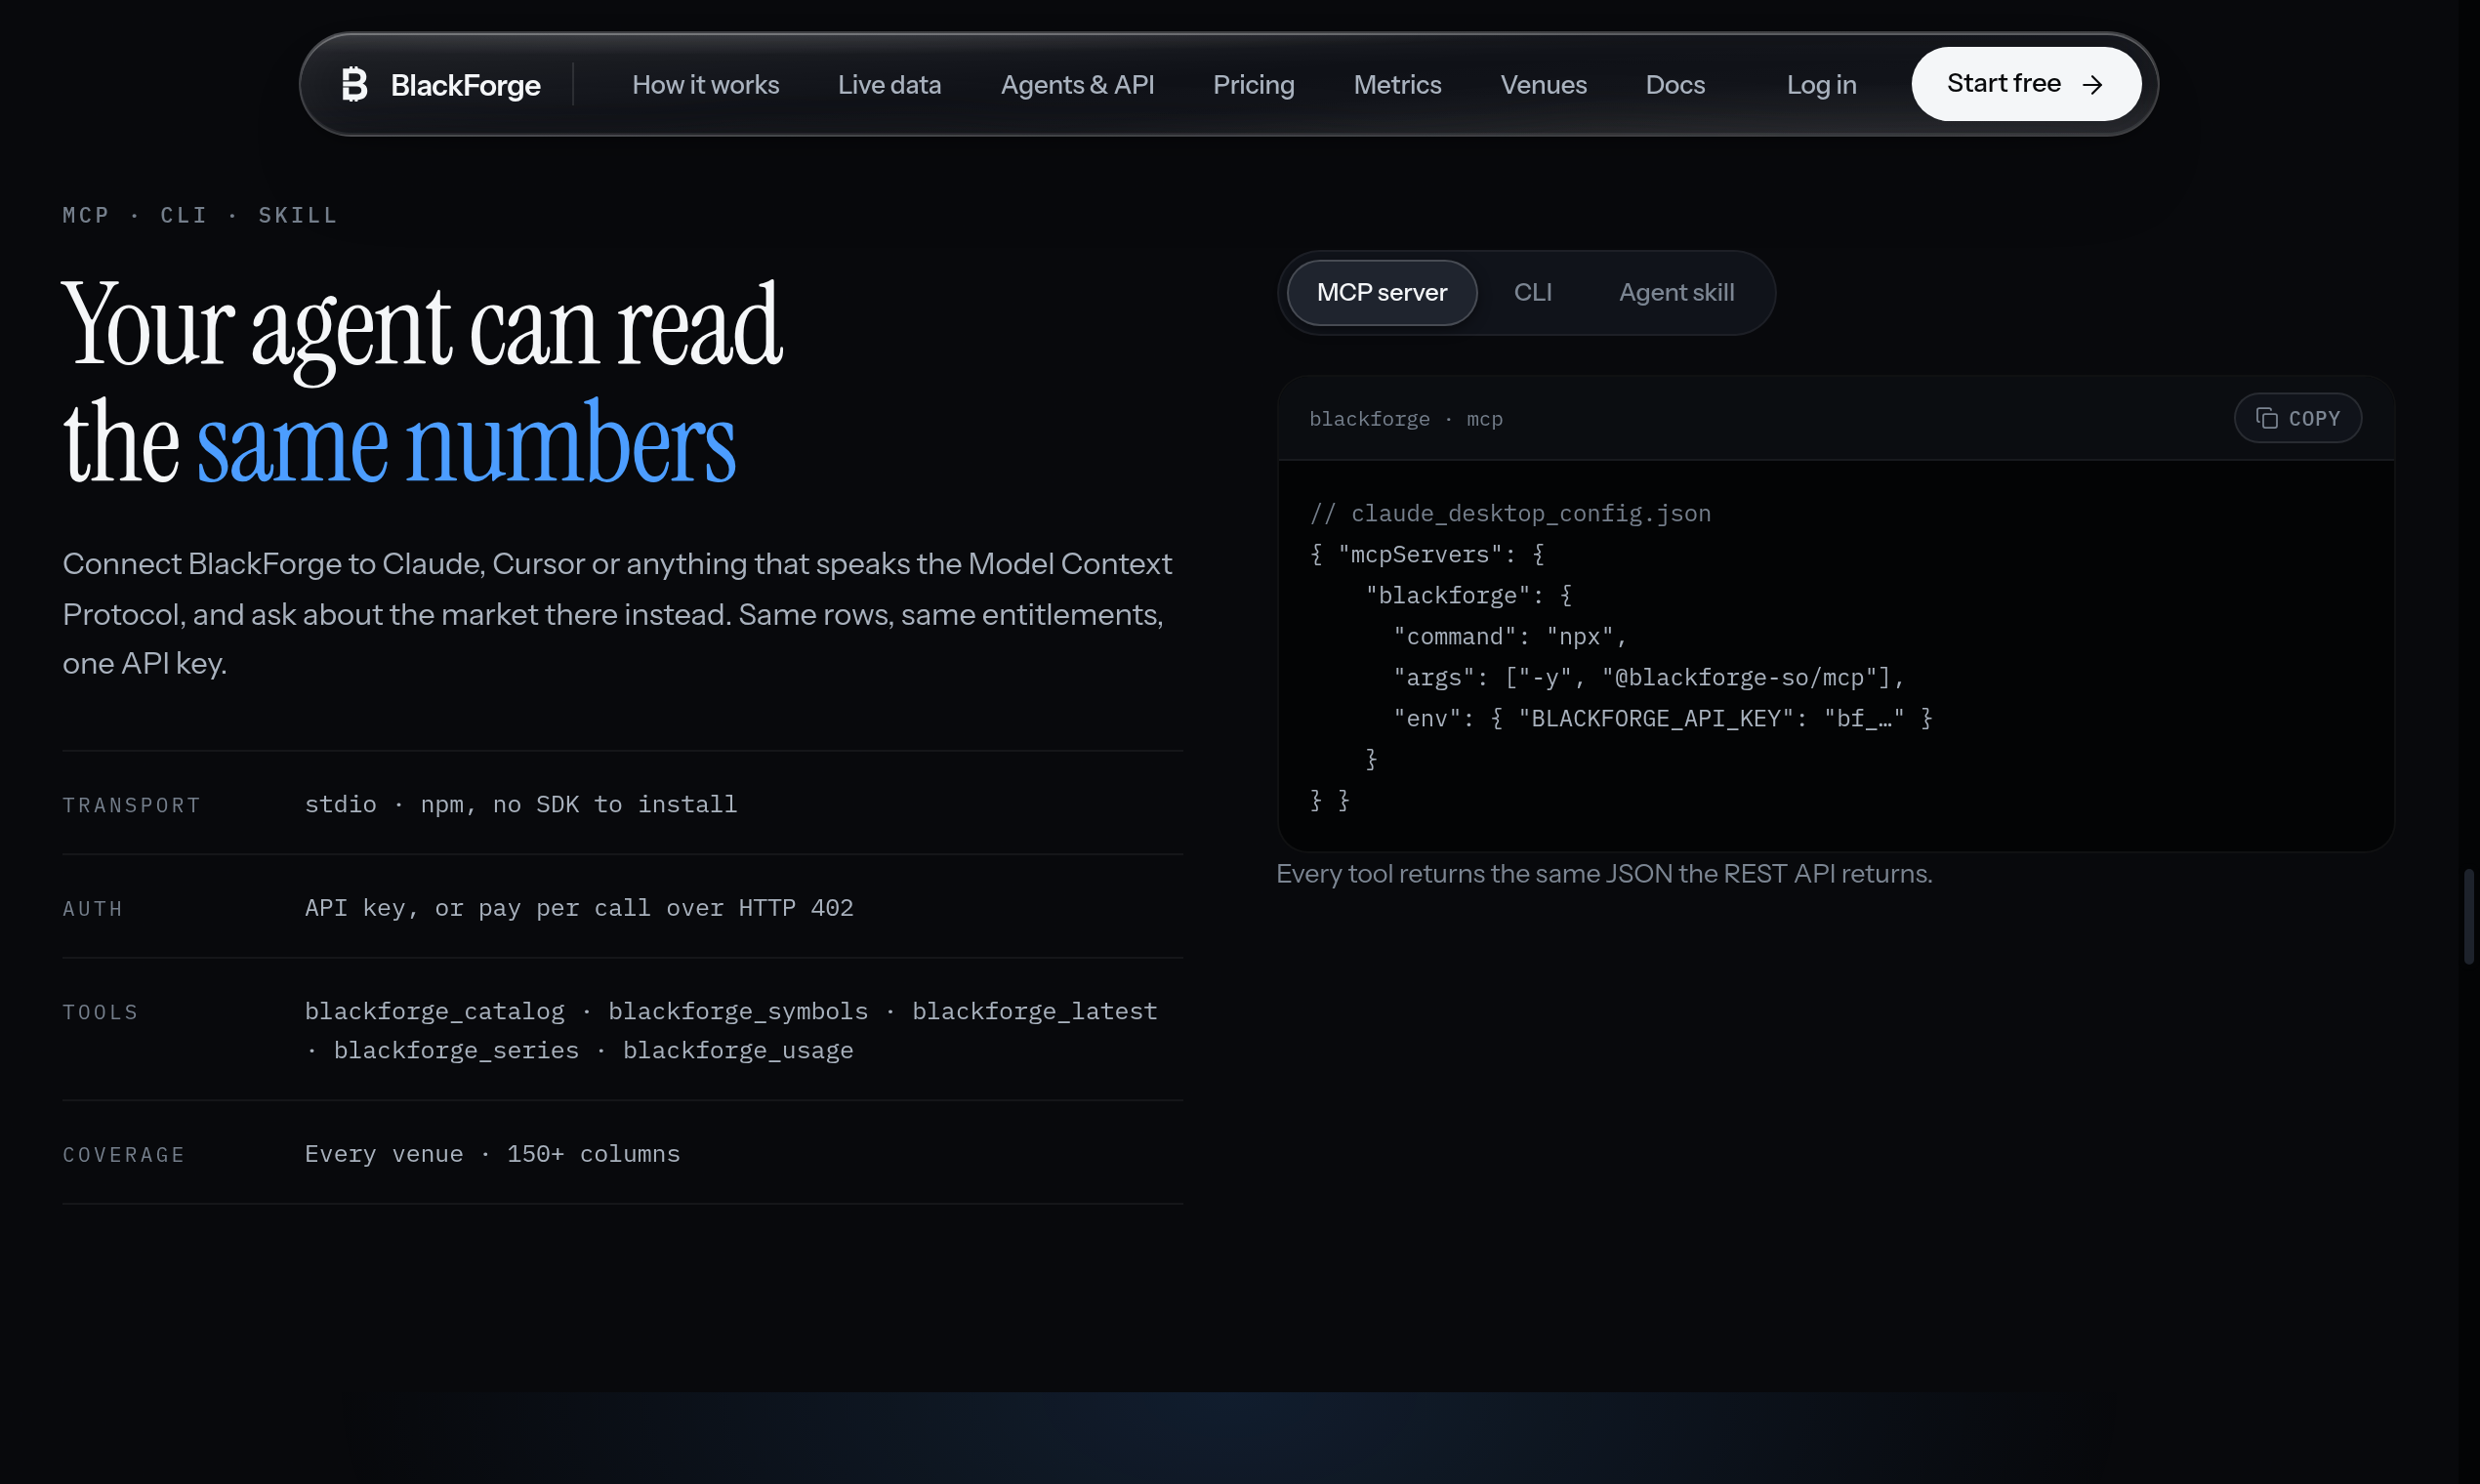Click the "// claude_desktop_config.json" comment line

(x=1510, y=514)
